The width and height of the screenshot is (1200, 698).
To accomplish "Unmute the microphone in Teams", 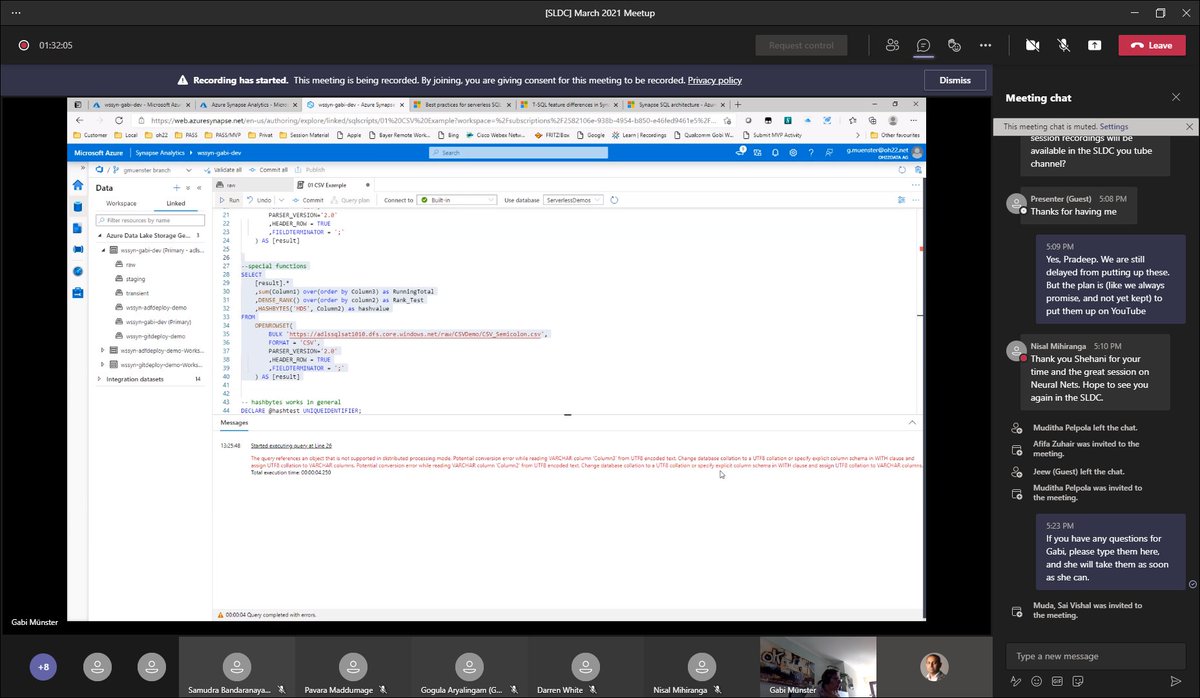I will 1063,45.
